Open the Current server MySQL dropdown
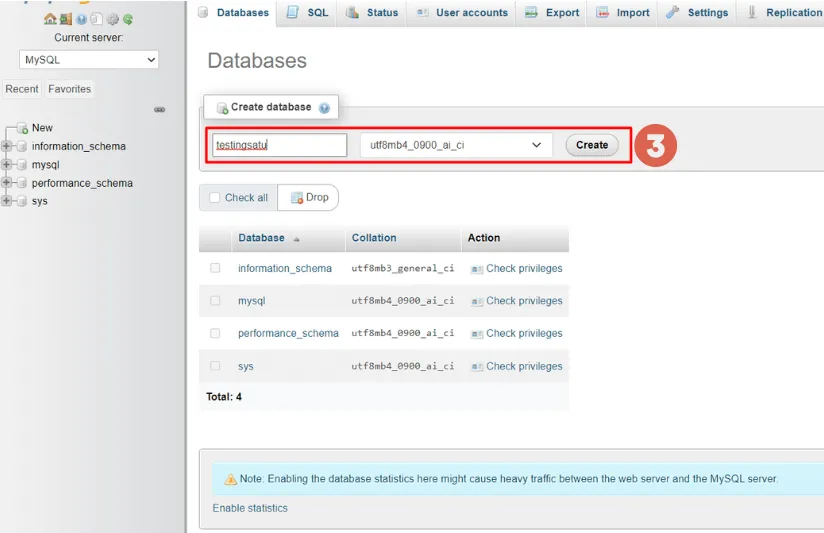 point(89,59)
